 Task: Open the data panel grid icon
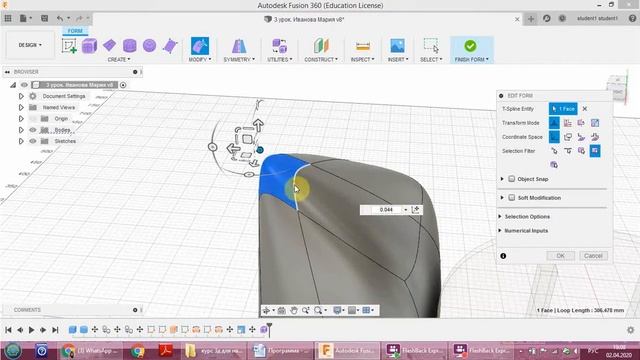pos(8,18)
